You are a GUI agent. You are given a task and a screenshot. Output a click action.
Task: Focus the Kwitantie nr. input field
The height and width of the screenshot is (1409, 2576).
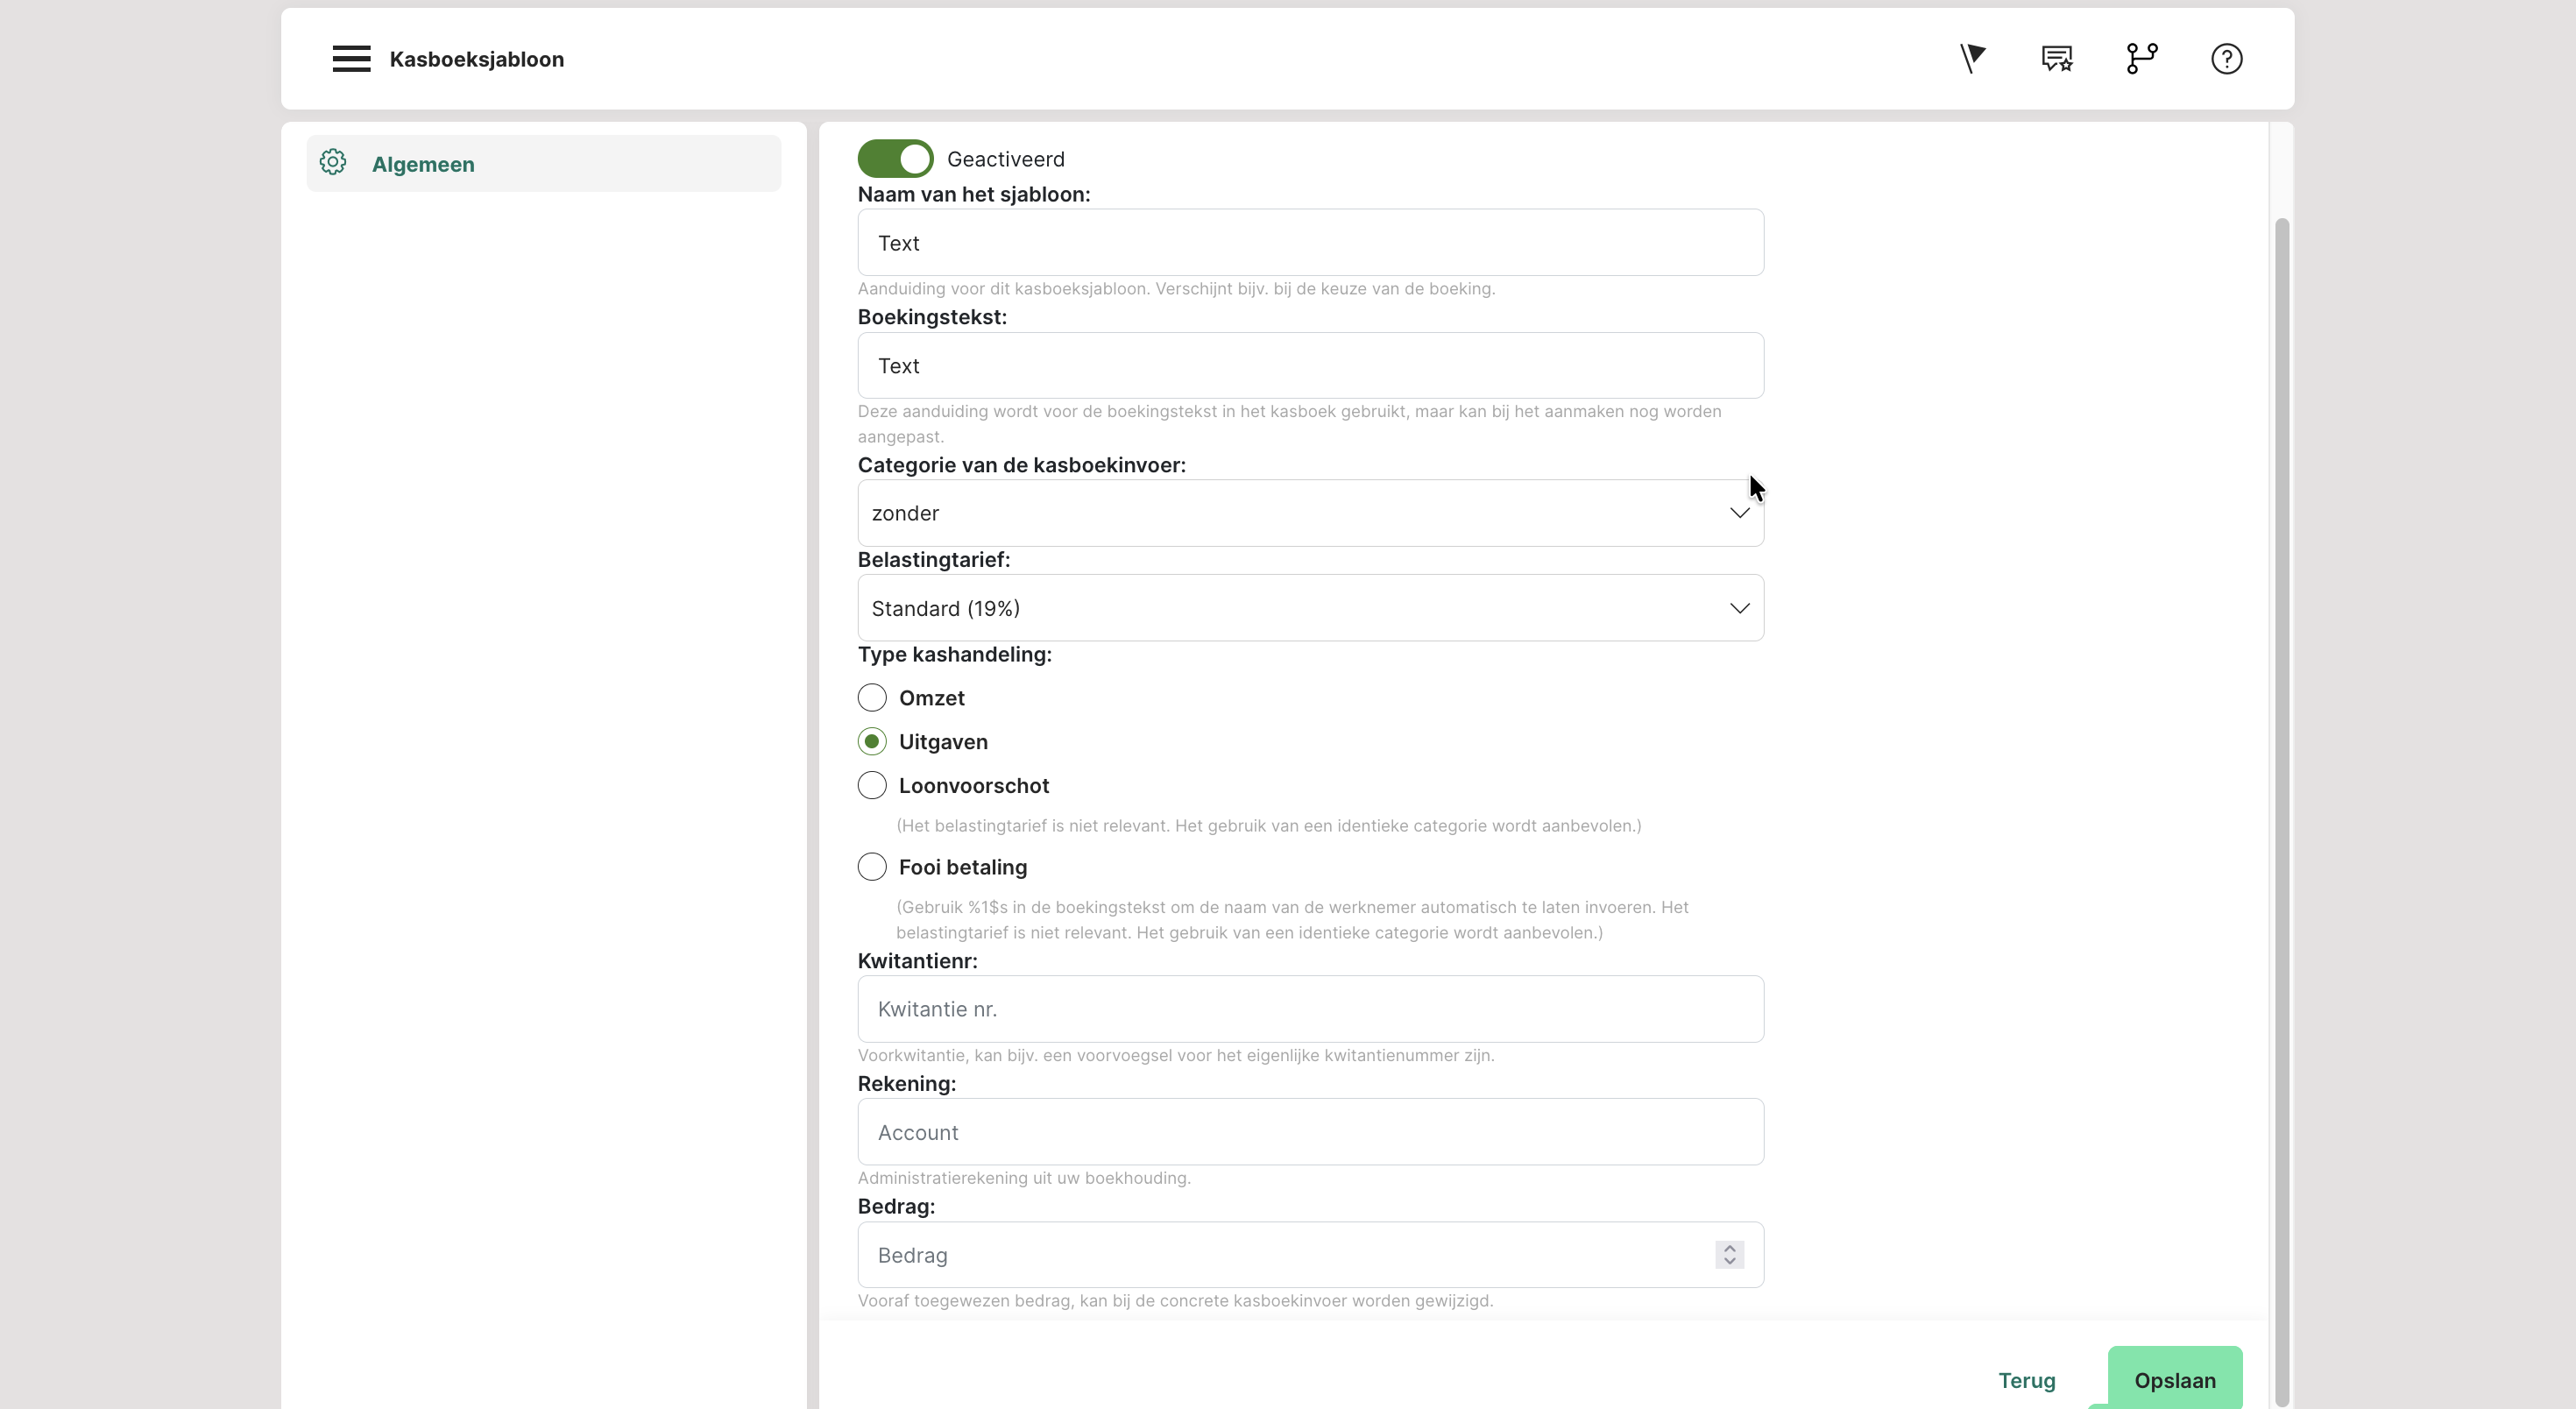1310,1009
